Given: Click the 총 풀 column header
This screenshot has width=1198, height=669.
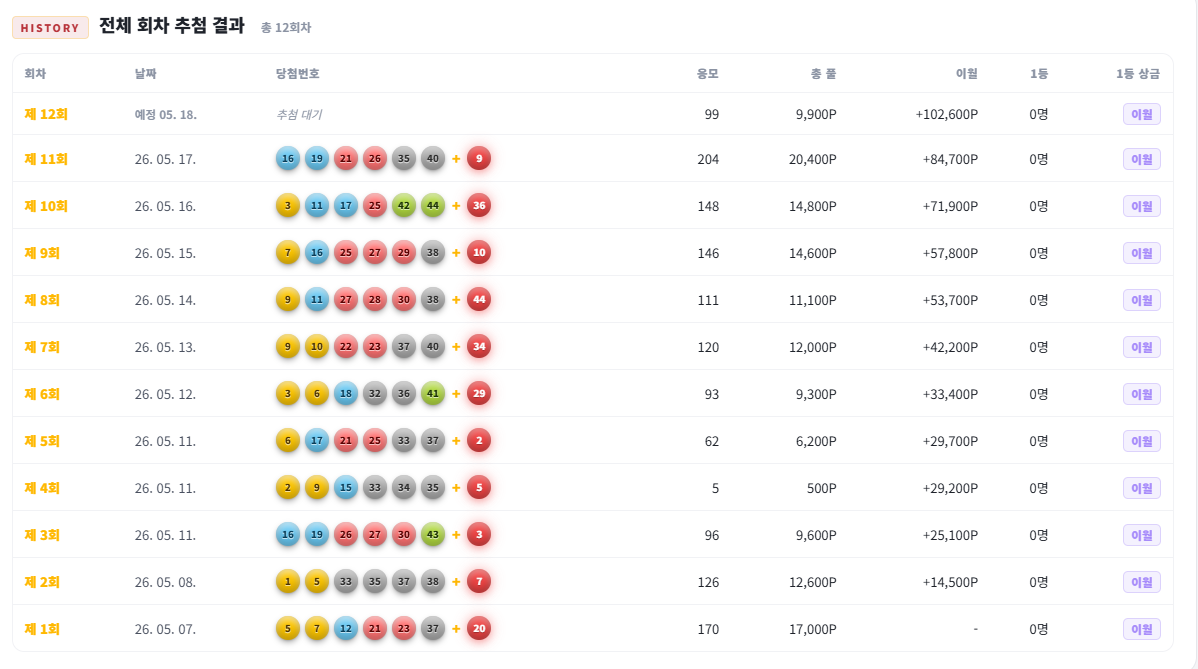Looking at the screenshot, I should click(823, 73).
